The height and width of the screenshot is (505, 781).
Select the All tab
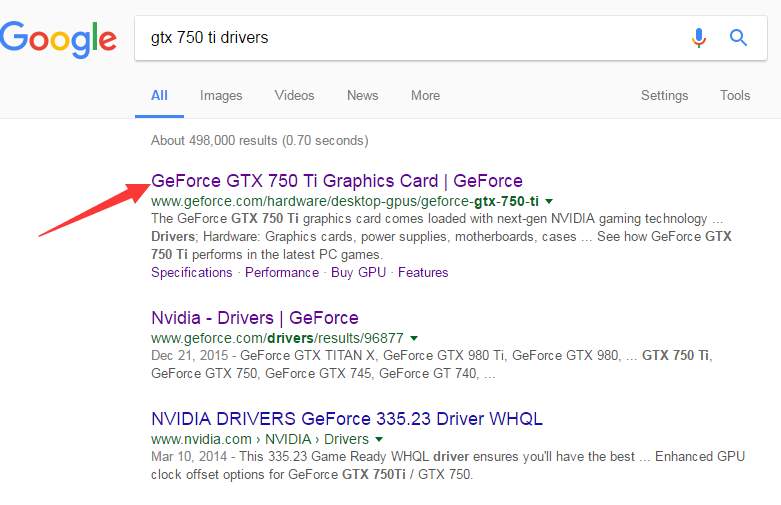coord(159,95)
